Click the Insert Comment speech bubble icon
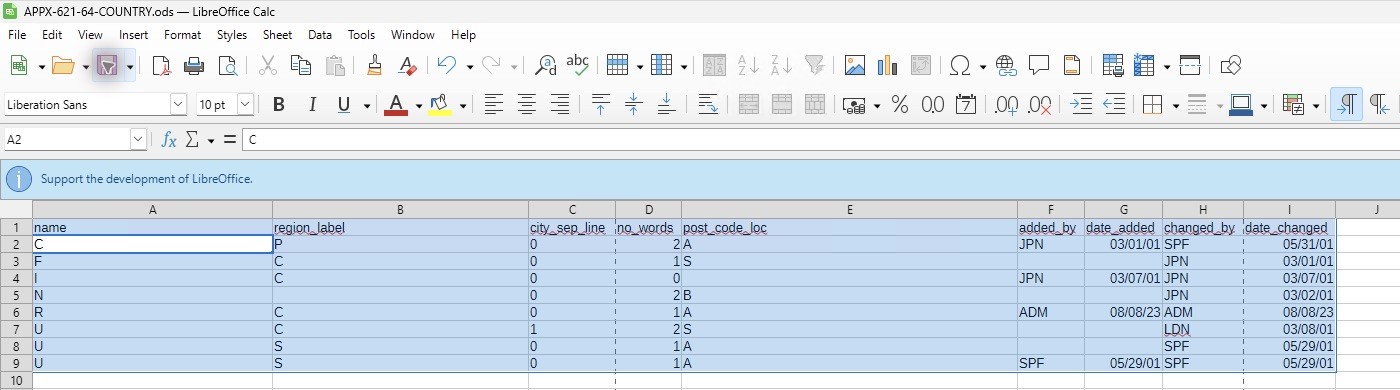Screen dimensions: 1400x390 pyautogui.click(x=1039, y=66)
